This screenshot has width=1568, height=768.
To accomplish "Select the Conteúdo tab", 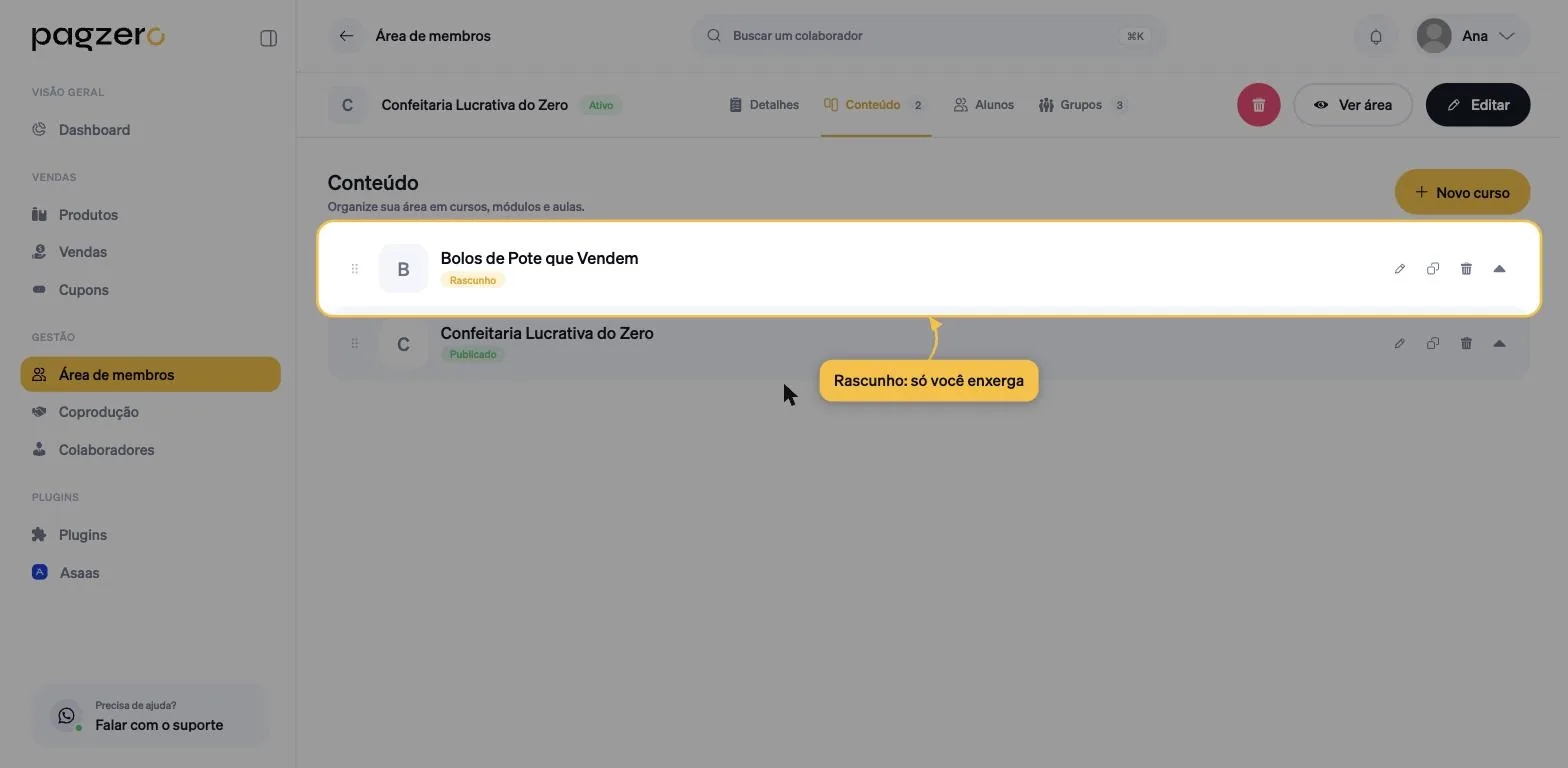I will coord(876,105).
